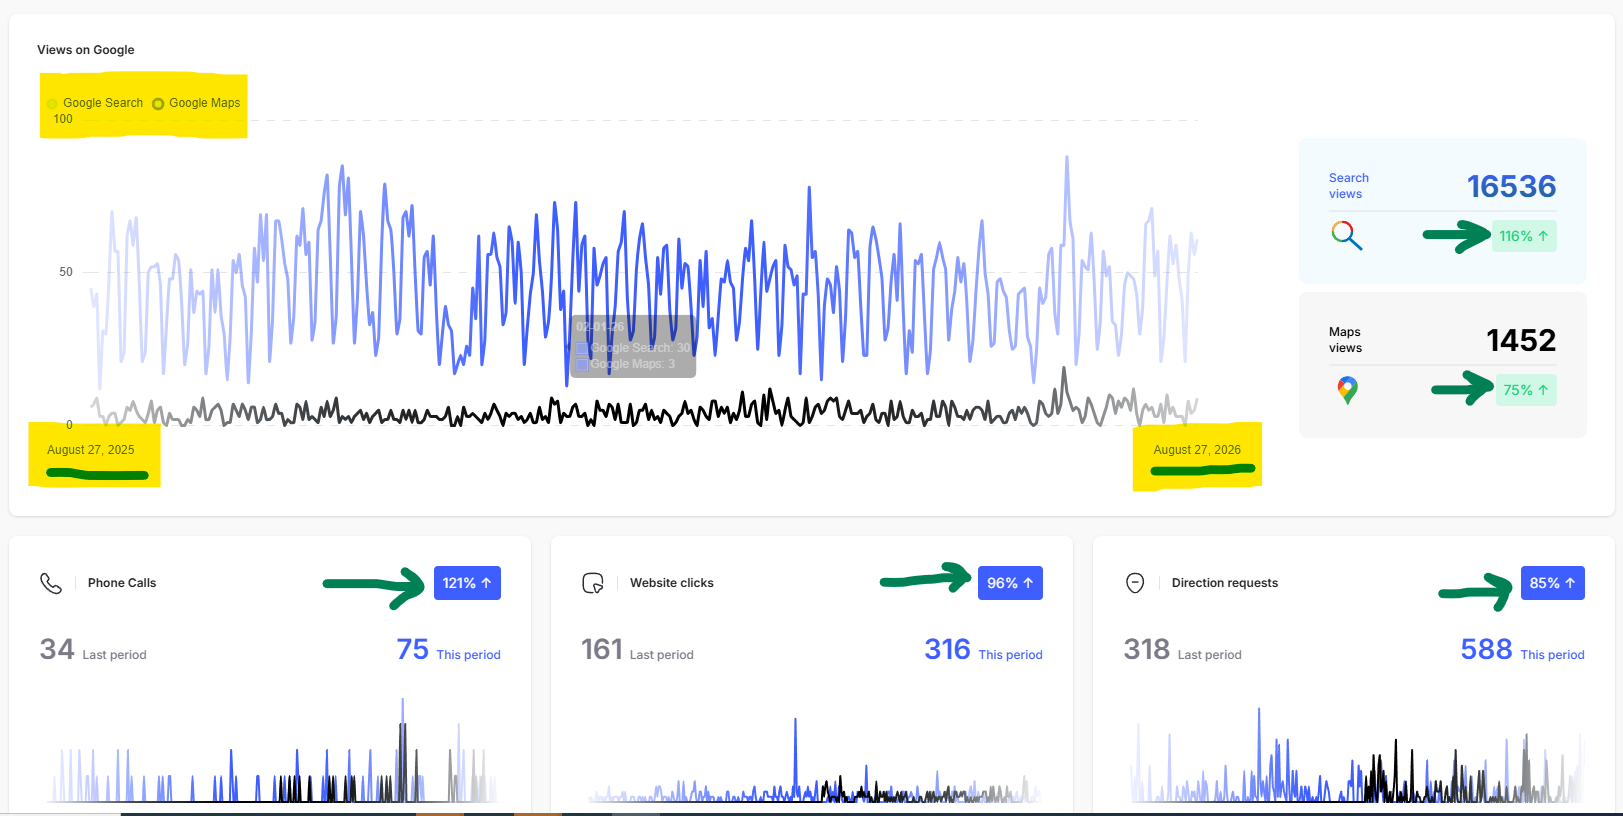Click the Google Maps pin icon
The width and height of the screenshot is (1623, 816).
pyautogui.click(x=1347, y=390)
